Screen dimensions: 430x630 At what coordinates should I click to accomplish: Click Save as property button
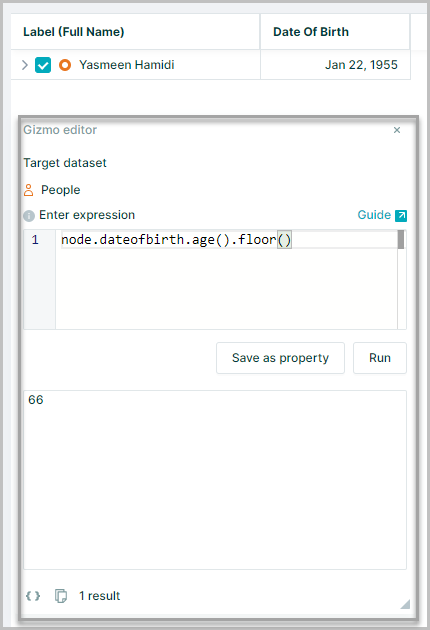[281, 358]
